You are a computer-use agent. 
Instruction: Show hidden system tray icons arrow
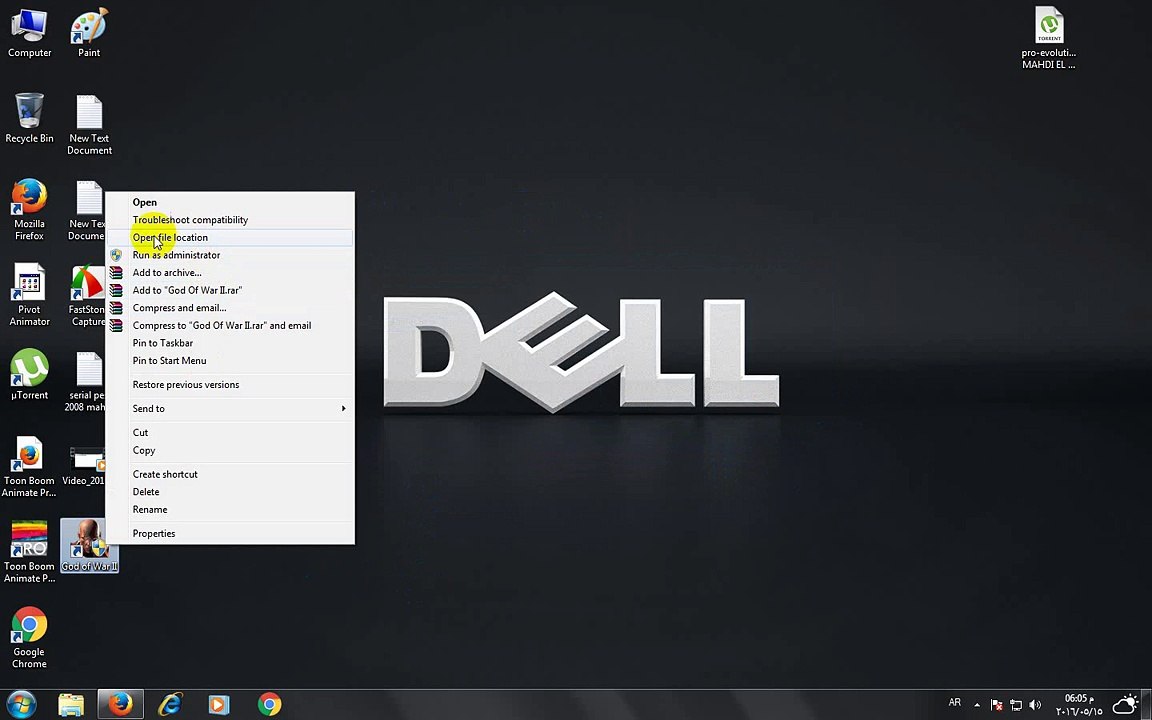click(x=976, y=705)
